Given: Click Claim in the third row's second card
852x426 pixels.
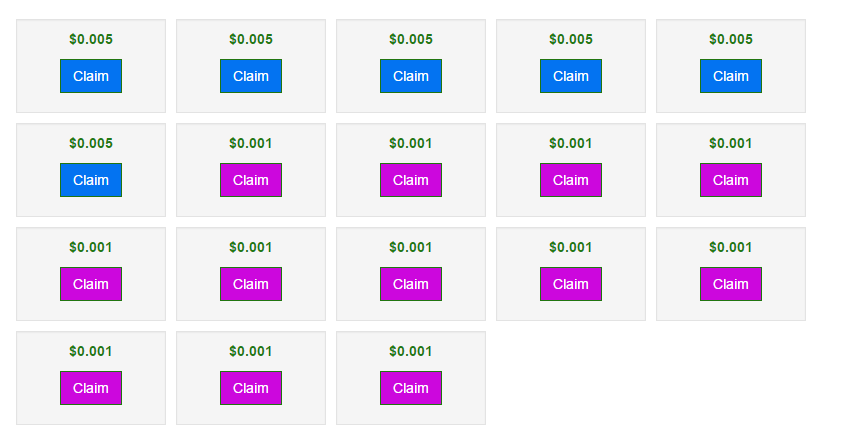Looking at the screenshot, I should (x=251, y=284).
